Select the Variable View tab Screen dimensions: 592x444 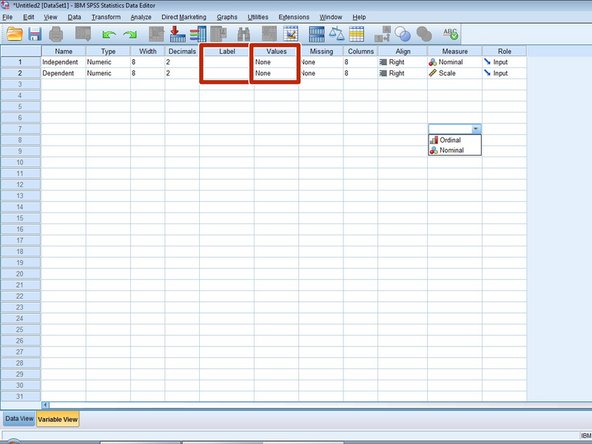pos(58,419)
